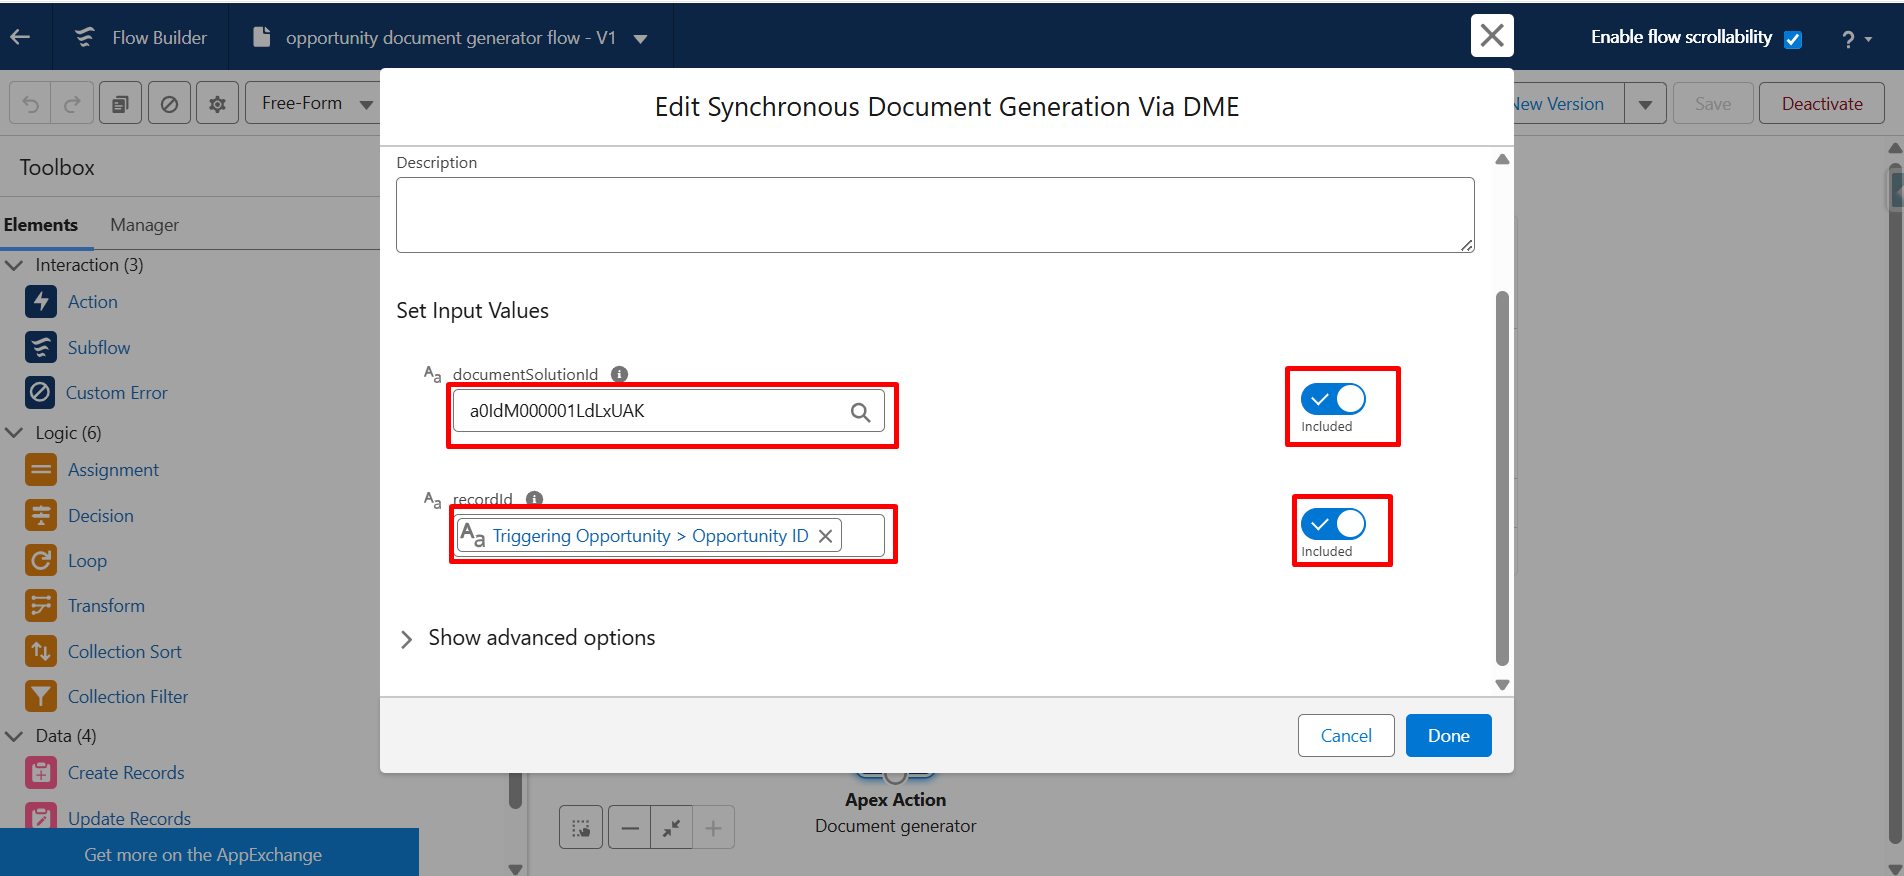The image size is (1904, 876).
Task: Switch to the Manager tab
Action: [144, 225]
